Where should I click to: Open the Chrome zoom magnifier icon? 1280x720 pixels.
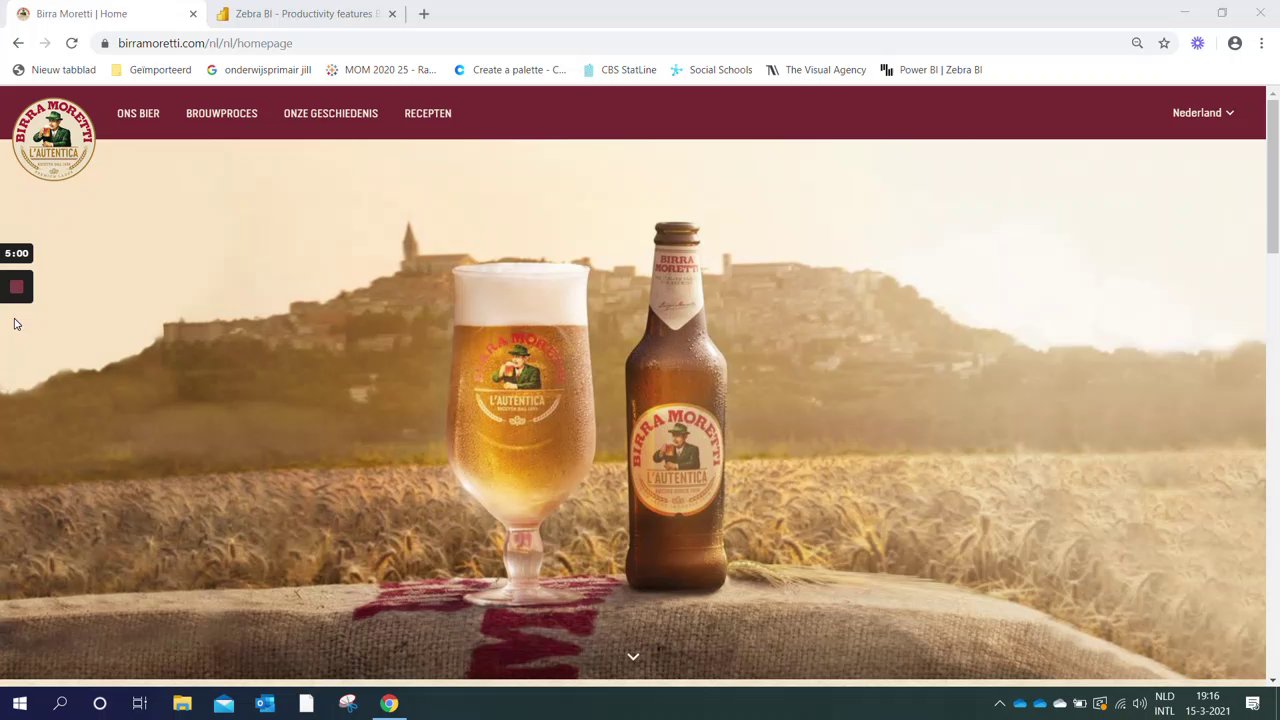[x=1137, y=43]
